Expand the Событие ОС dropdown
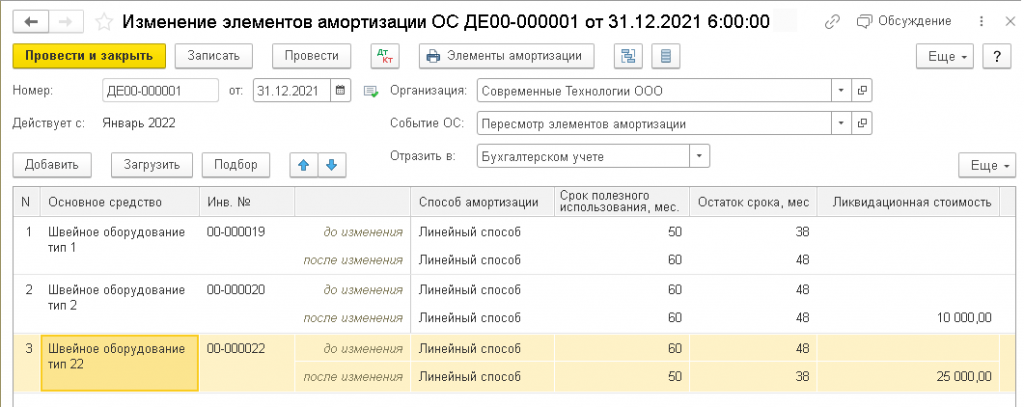The height and width of the screenshot is (407, 1024). point(841,124)
